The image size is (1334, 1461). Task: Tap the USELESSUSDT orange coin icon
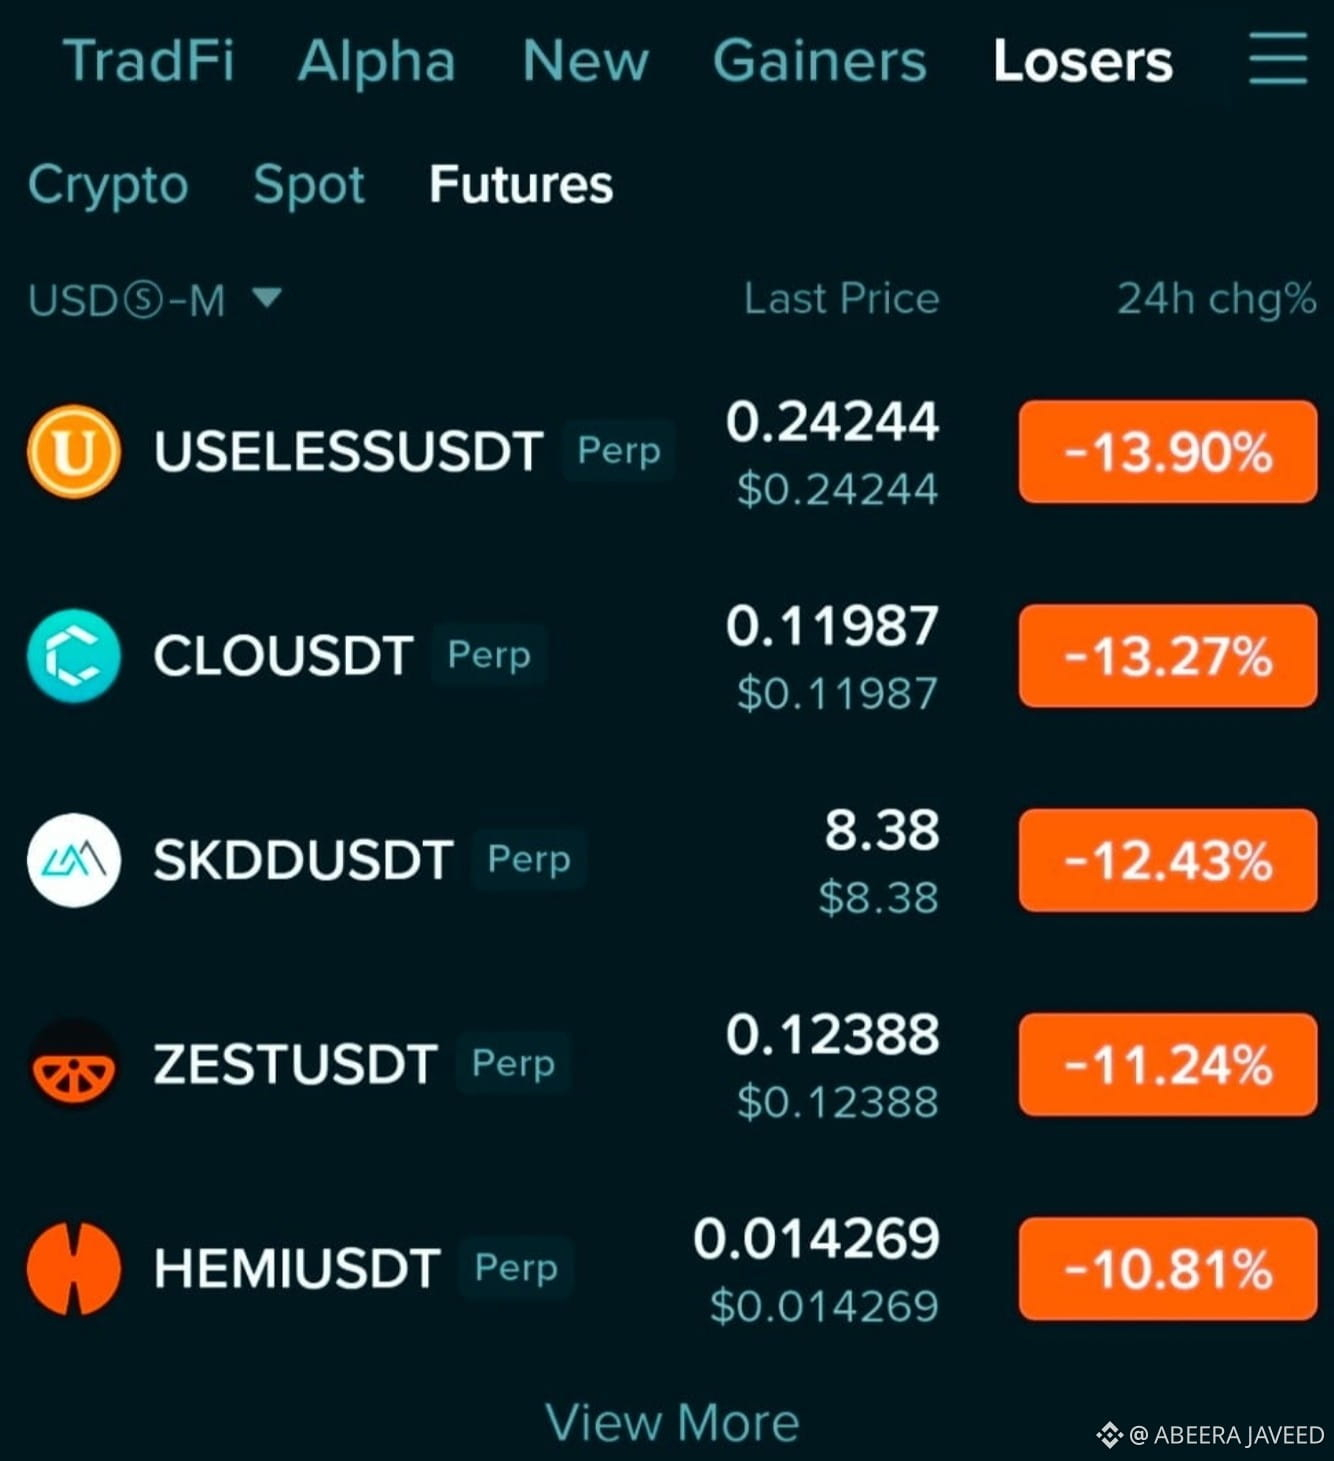pos(74,451)
